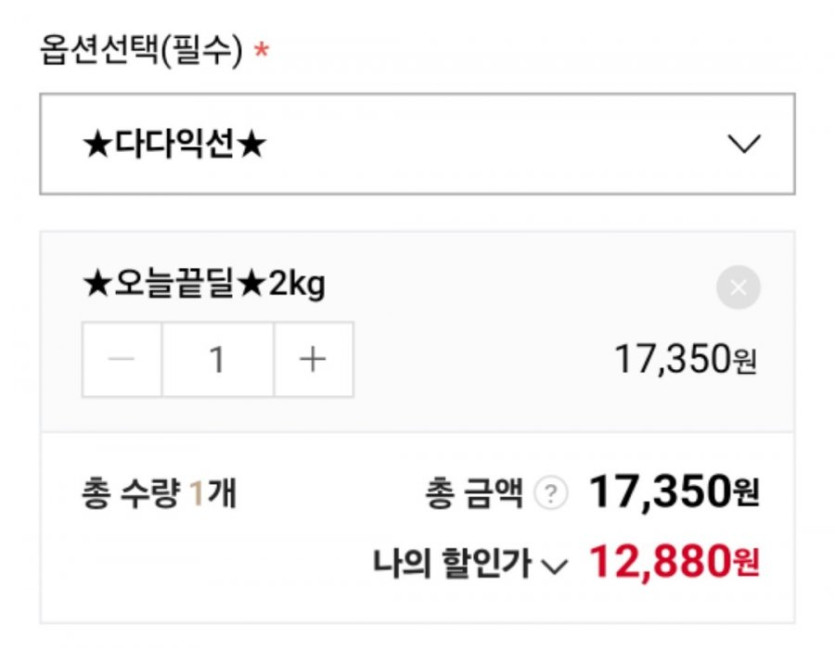
Task: Click the option dropdown chevron arrow
Action: point(744,144)
